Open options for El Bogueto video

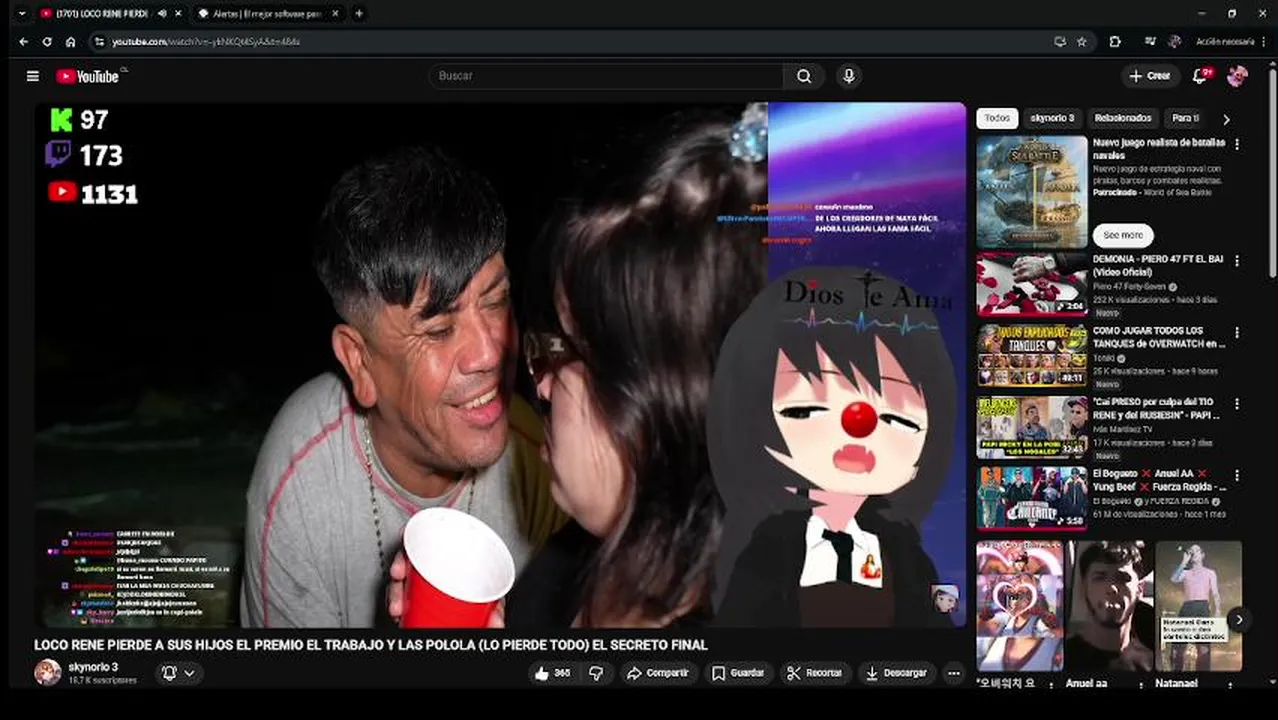coord(1237,475)
